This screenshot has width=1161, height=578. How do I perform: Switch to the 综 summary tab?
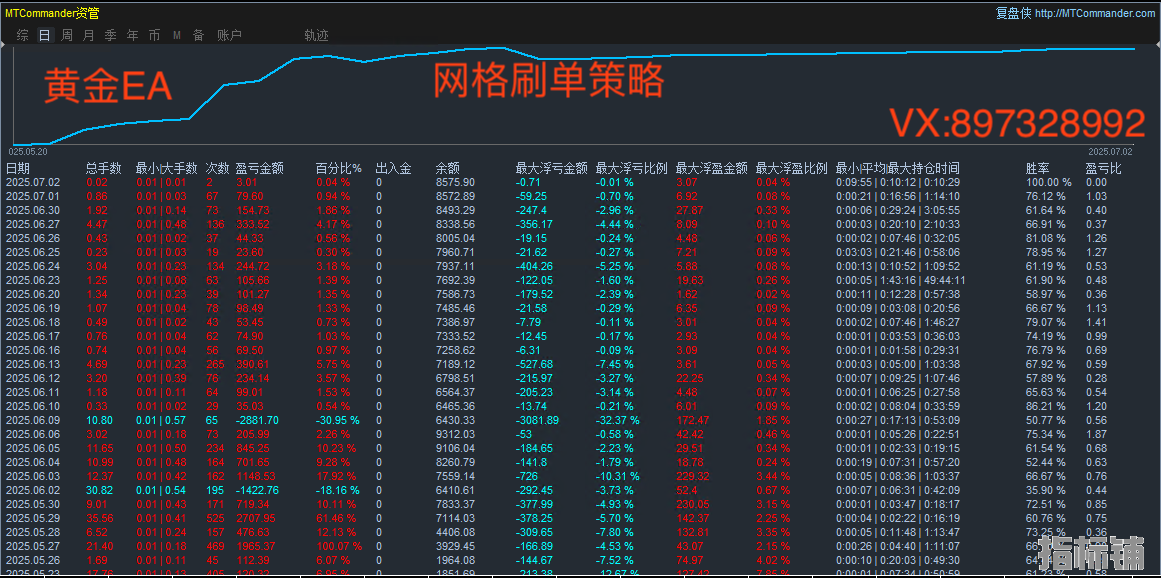click(23, 35)
